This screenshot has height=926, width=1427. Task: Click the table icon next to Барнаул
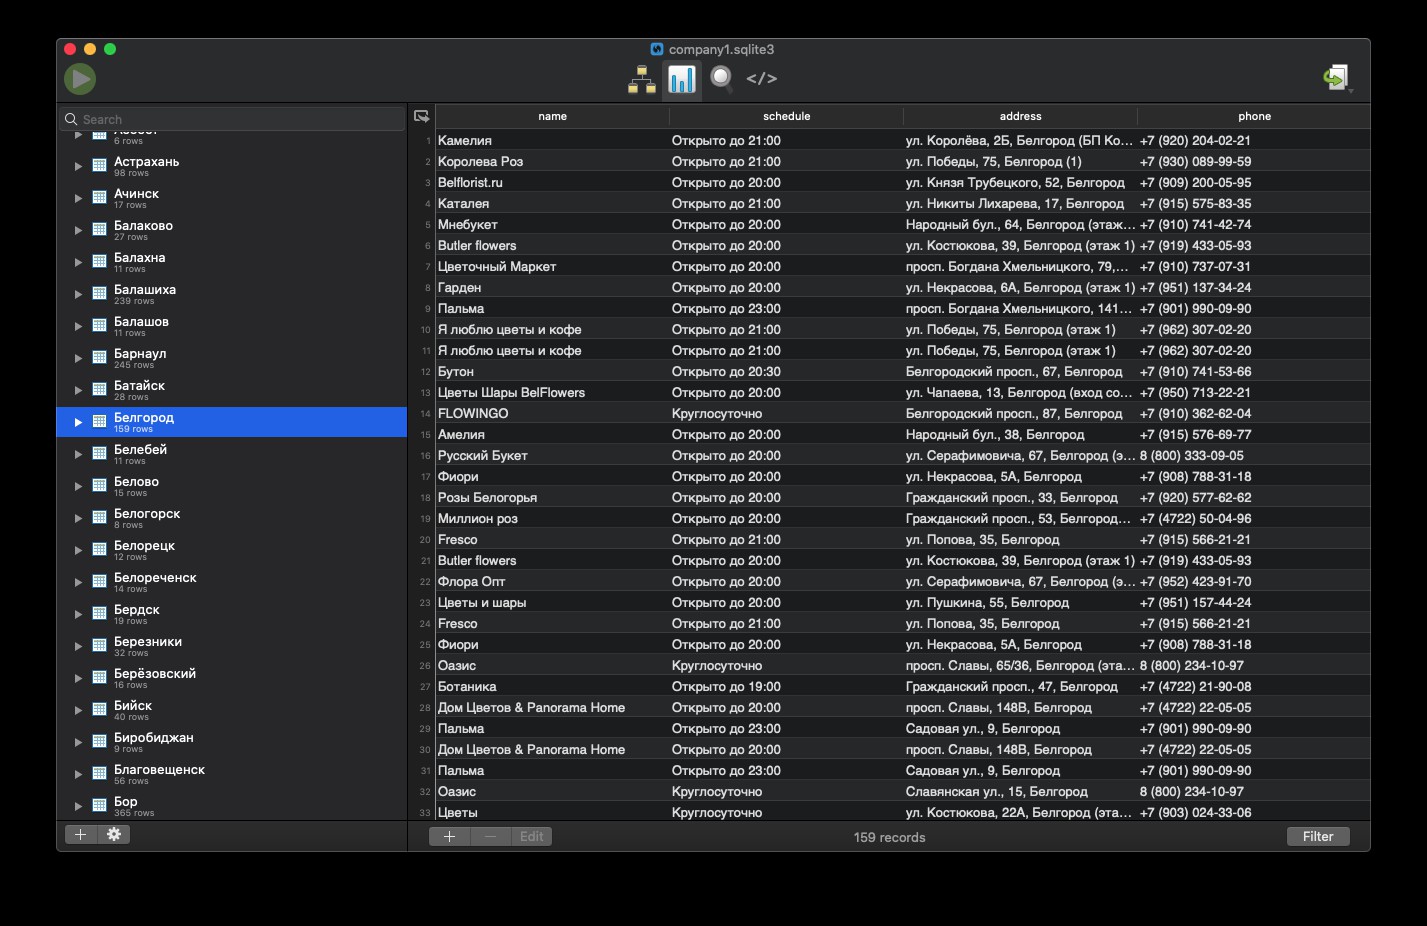[x=99, y=358]
